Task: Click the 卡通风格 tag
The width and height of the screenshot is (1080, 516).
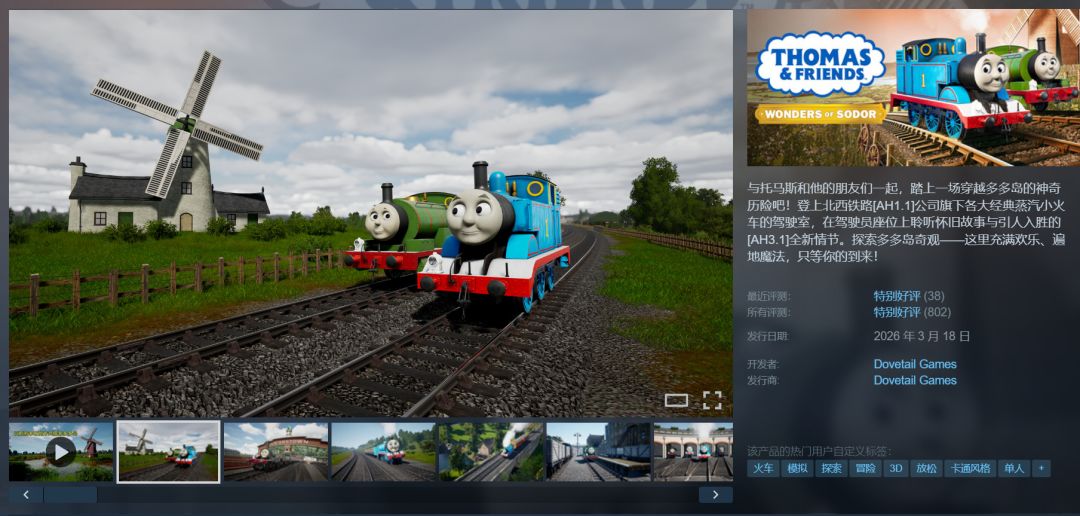Action: click(x=970, y=468)
